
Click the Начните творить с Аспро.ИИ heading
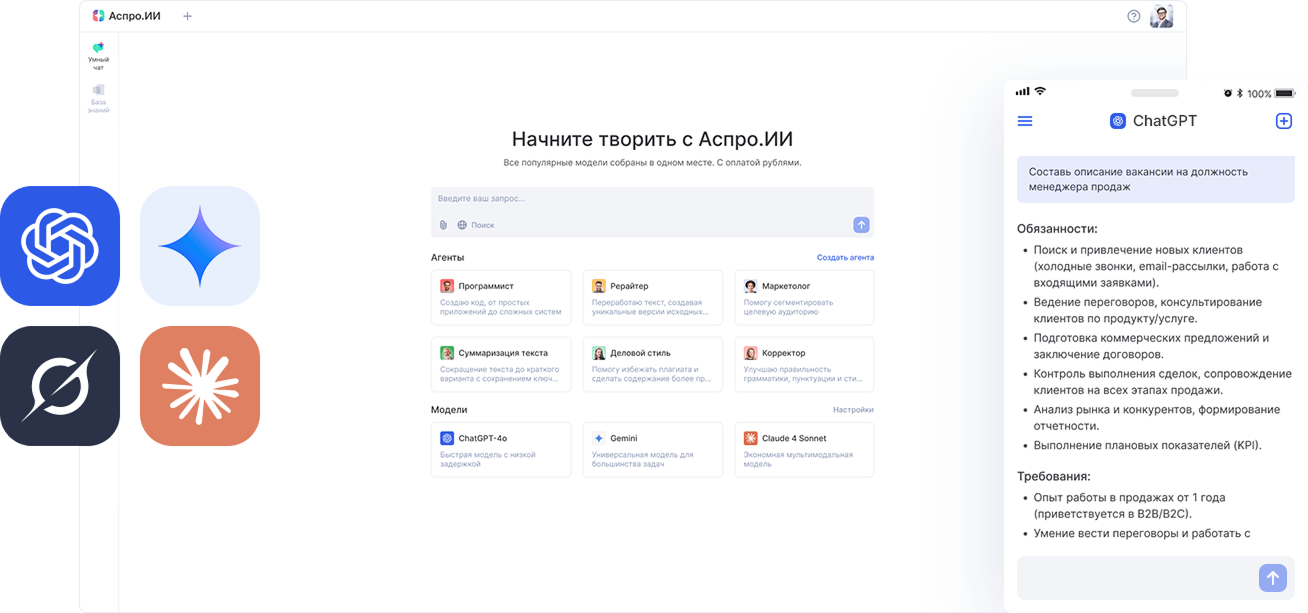click(x=652, y=139)
